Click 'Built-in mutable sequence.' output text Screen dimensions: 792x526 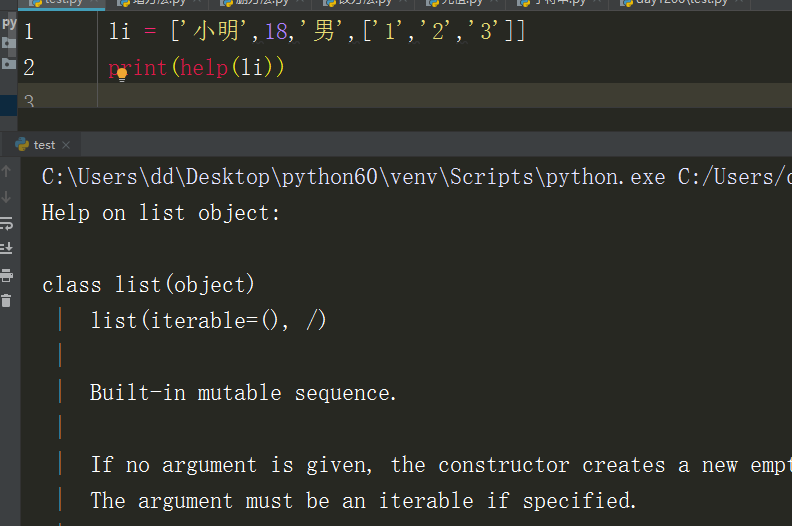coord(243,393)
